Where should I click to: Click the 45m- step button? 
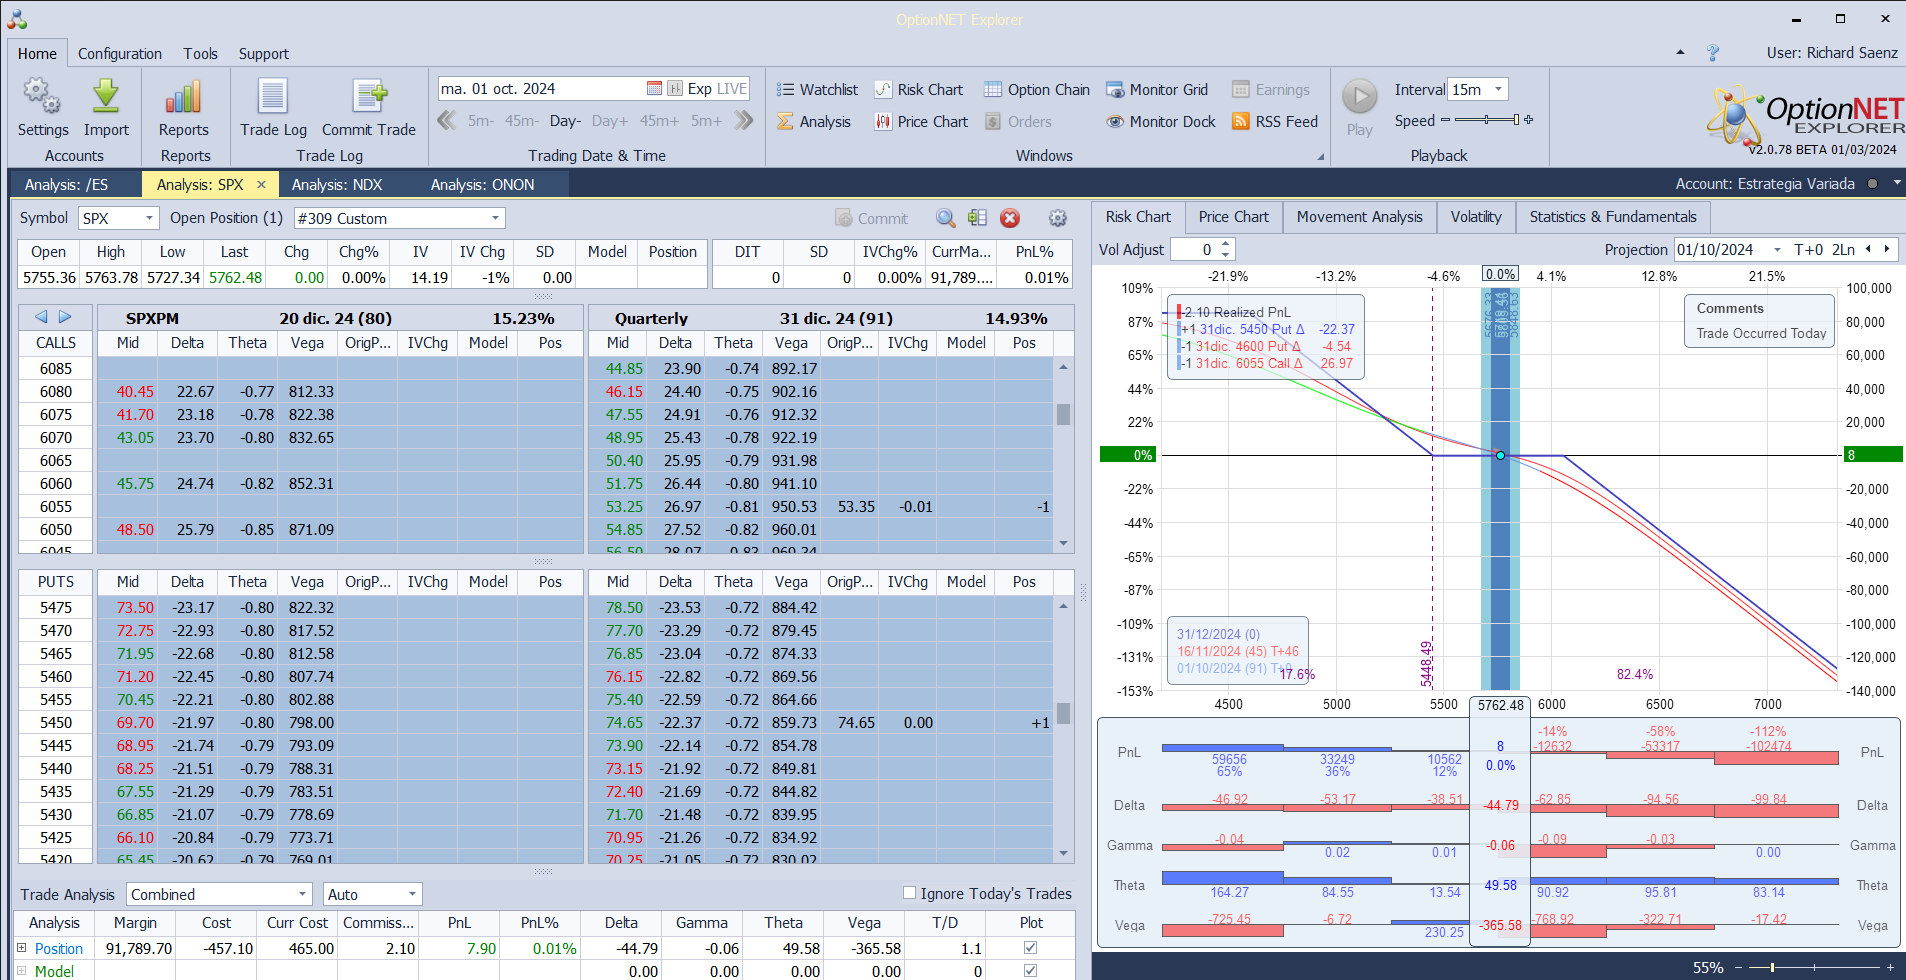point(521,121)
